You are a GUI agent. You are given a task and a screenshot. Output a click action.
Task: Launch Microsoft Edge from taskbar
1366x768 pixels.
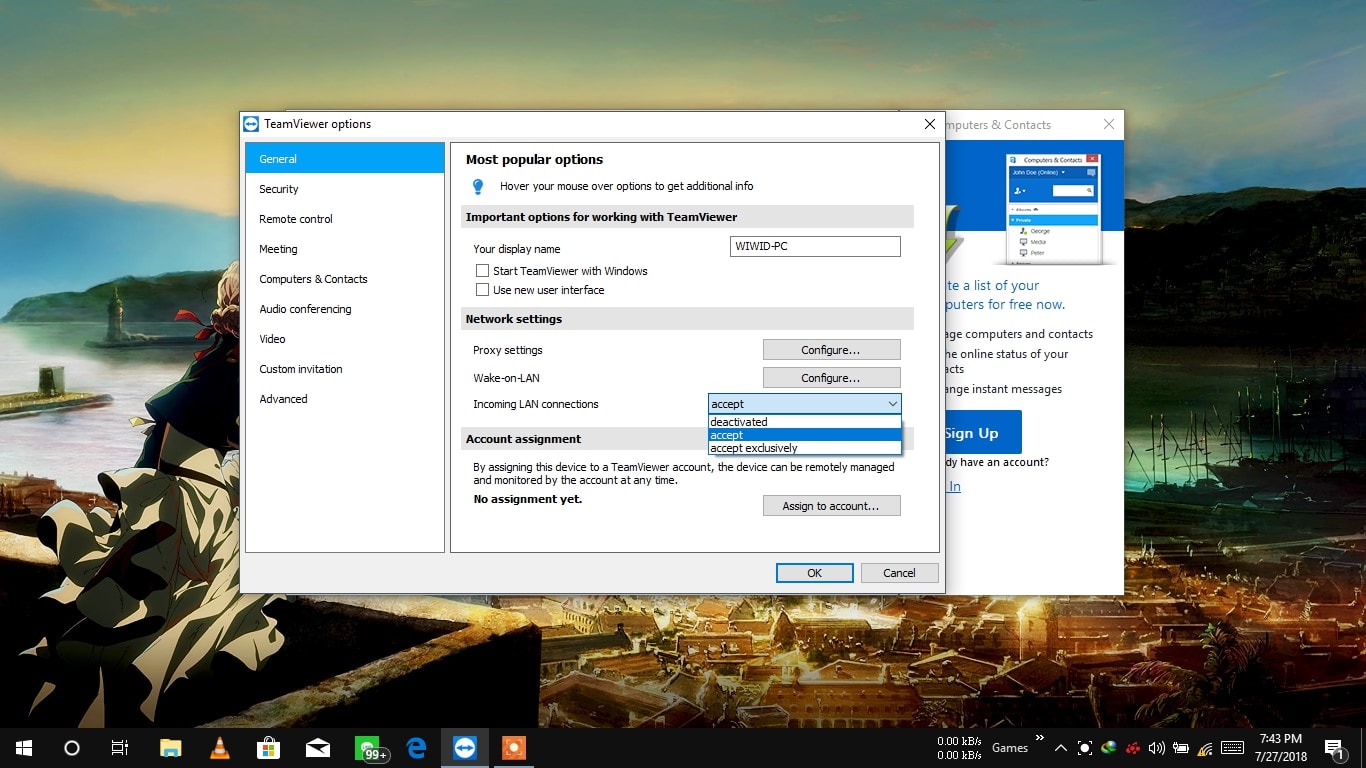click(416, 748)
